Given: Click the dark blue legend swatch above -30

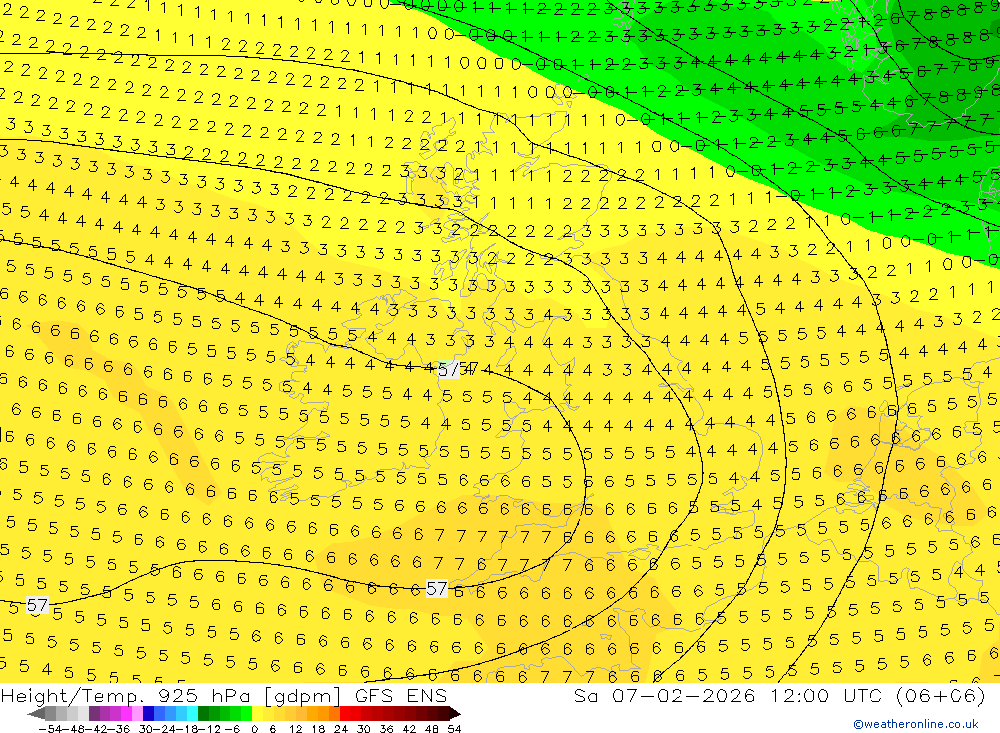Looking at the screenshot, I should tap(148, 713).
